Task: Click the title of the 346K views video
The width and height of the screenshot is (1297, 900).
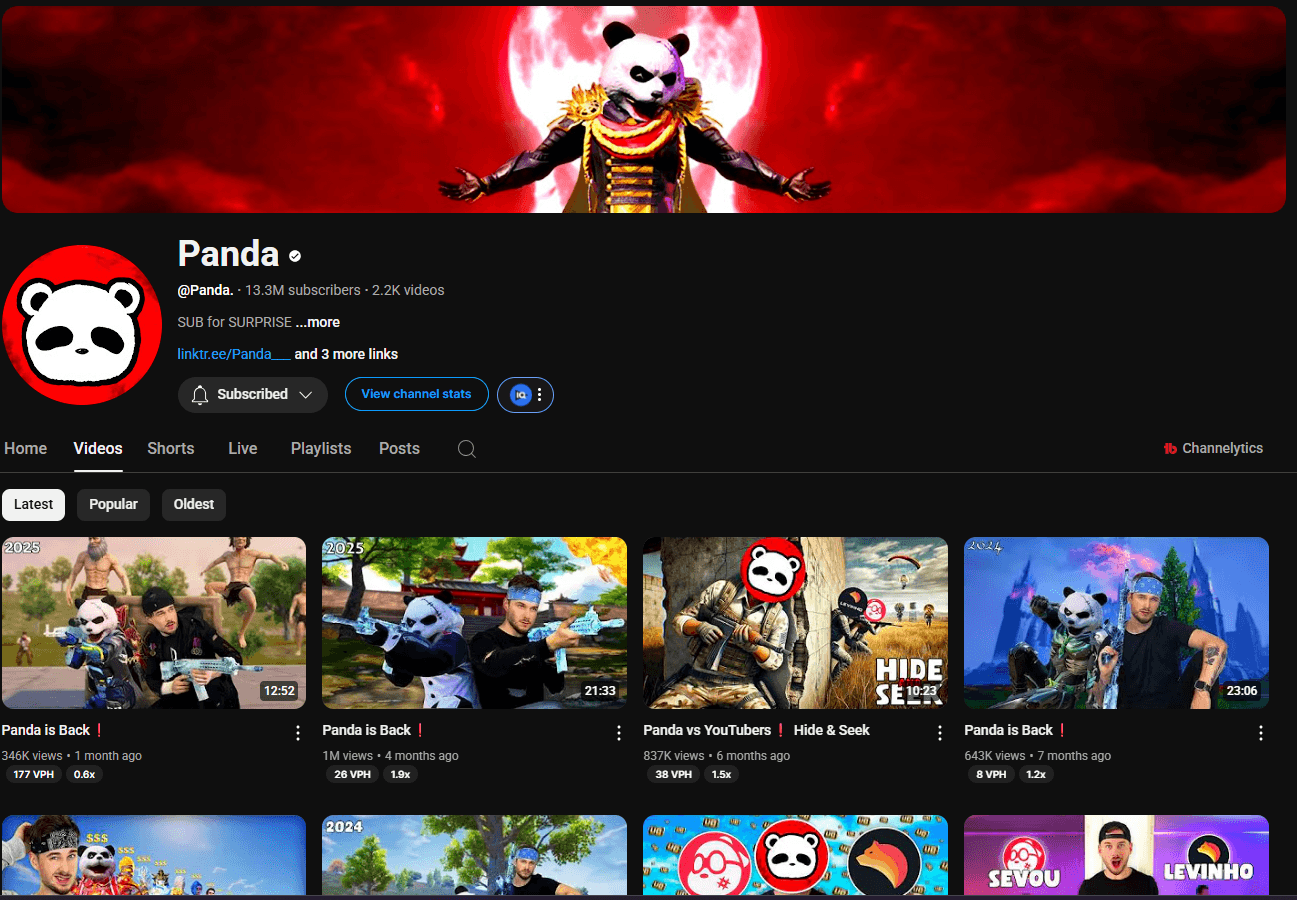Action: point(53,730)
